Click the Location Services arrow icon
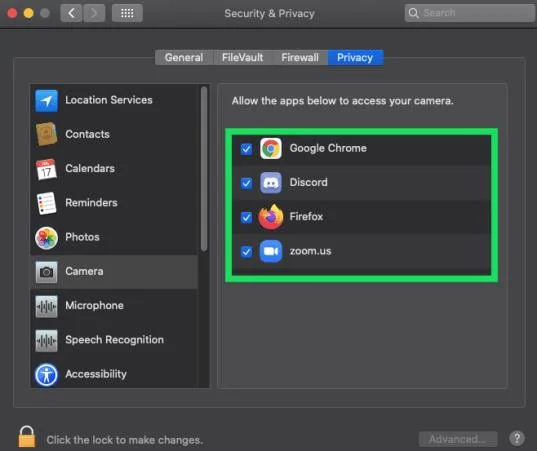The height and width of the screenshot is (451, 537). pos(46,100)
